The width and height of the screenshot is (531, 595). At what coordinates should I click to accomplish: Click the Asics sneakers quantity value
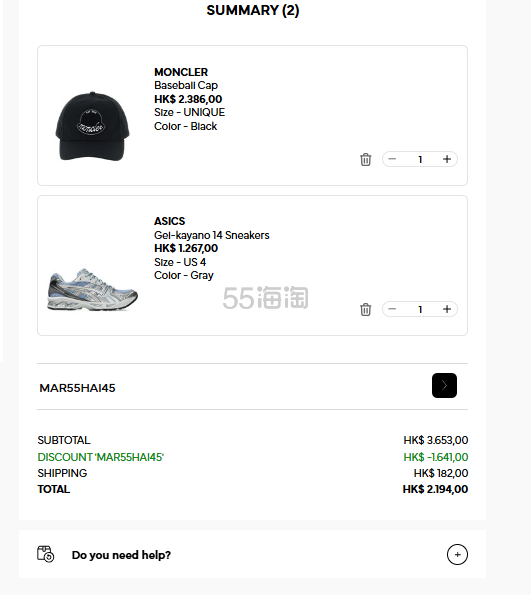(x=420, y=309)
